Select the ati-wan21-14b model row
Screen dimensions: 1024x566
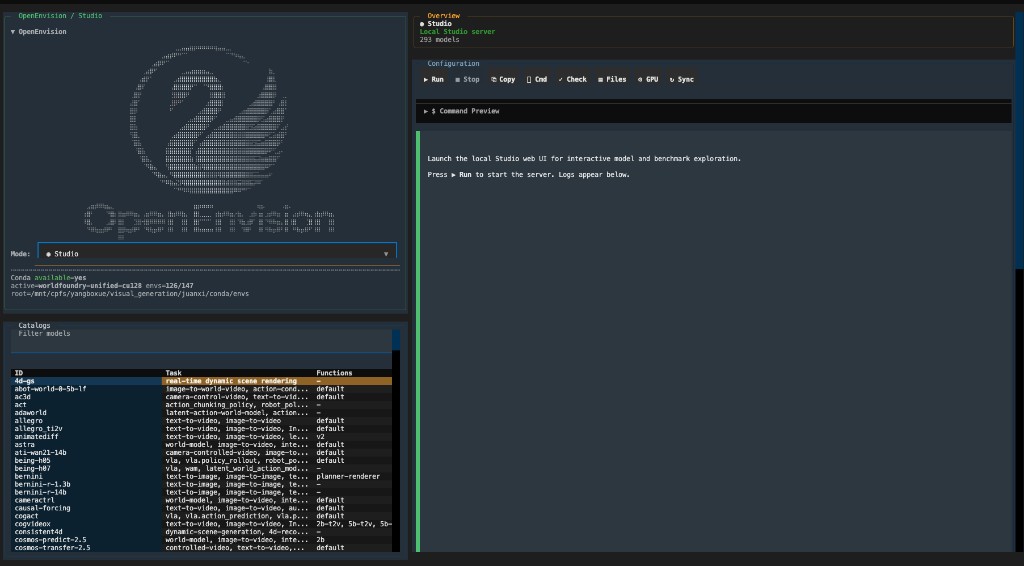click(202, 452)
